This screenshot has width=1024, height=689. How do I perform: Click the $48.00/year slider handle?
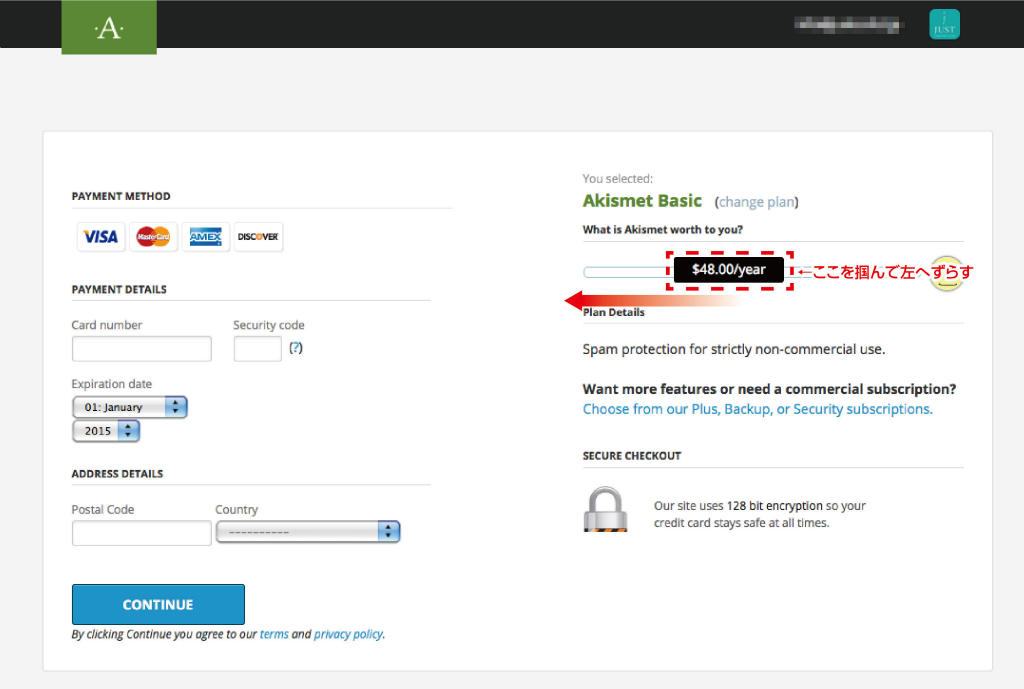coord(729,270)
